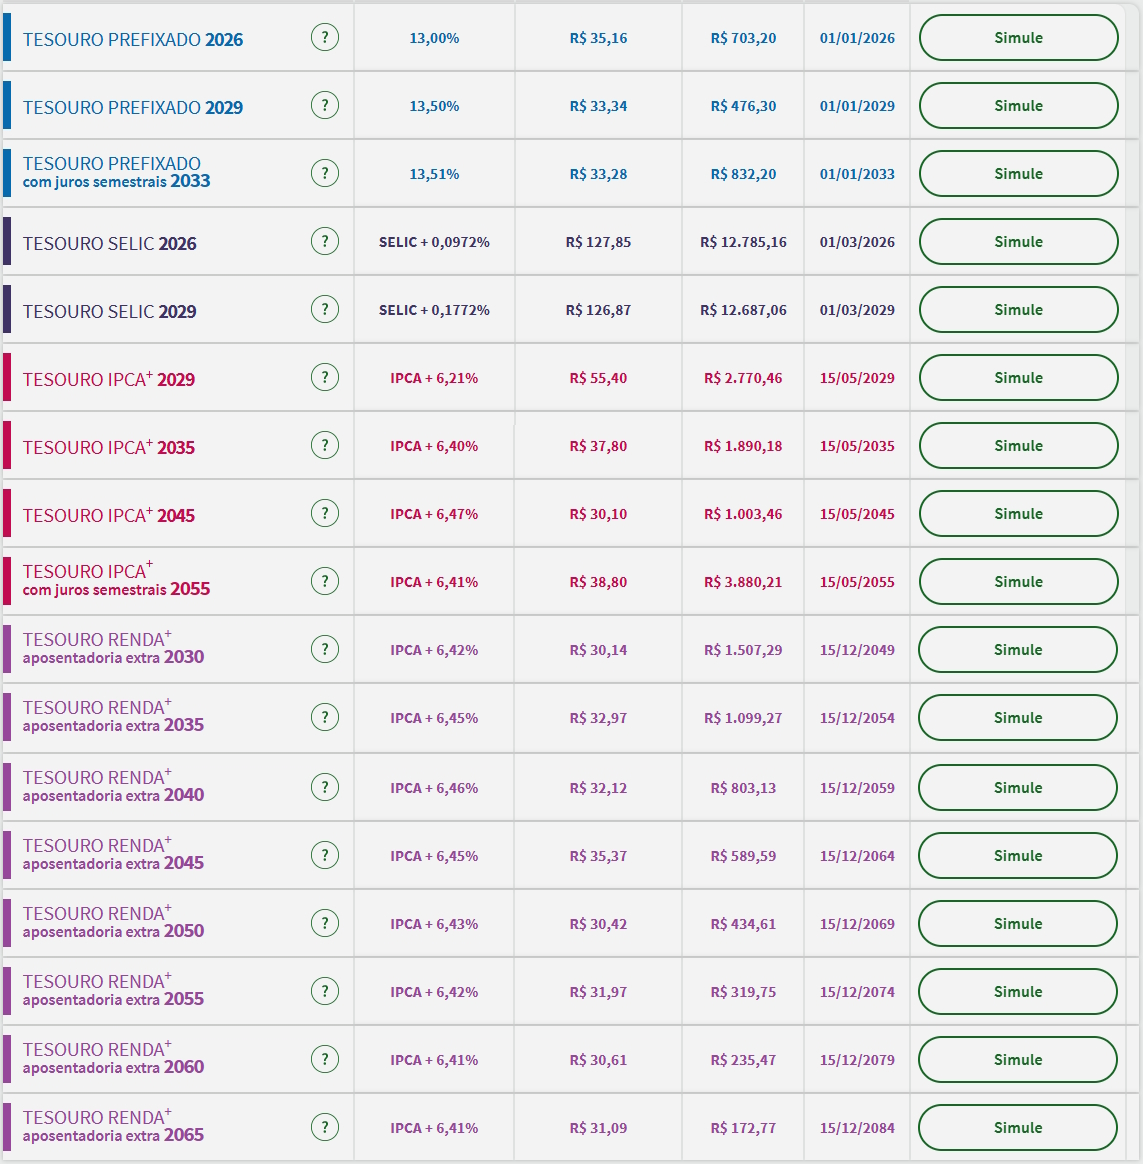Image resolution: width=1143 pixels, height=1164 pixels.
Task: Click question mark for Tesouro Renda+ 2050
Action: tap(325, 924)
